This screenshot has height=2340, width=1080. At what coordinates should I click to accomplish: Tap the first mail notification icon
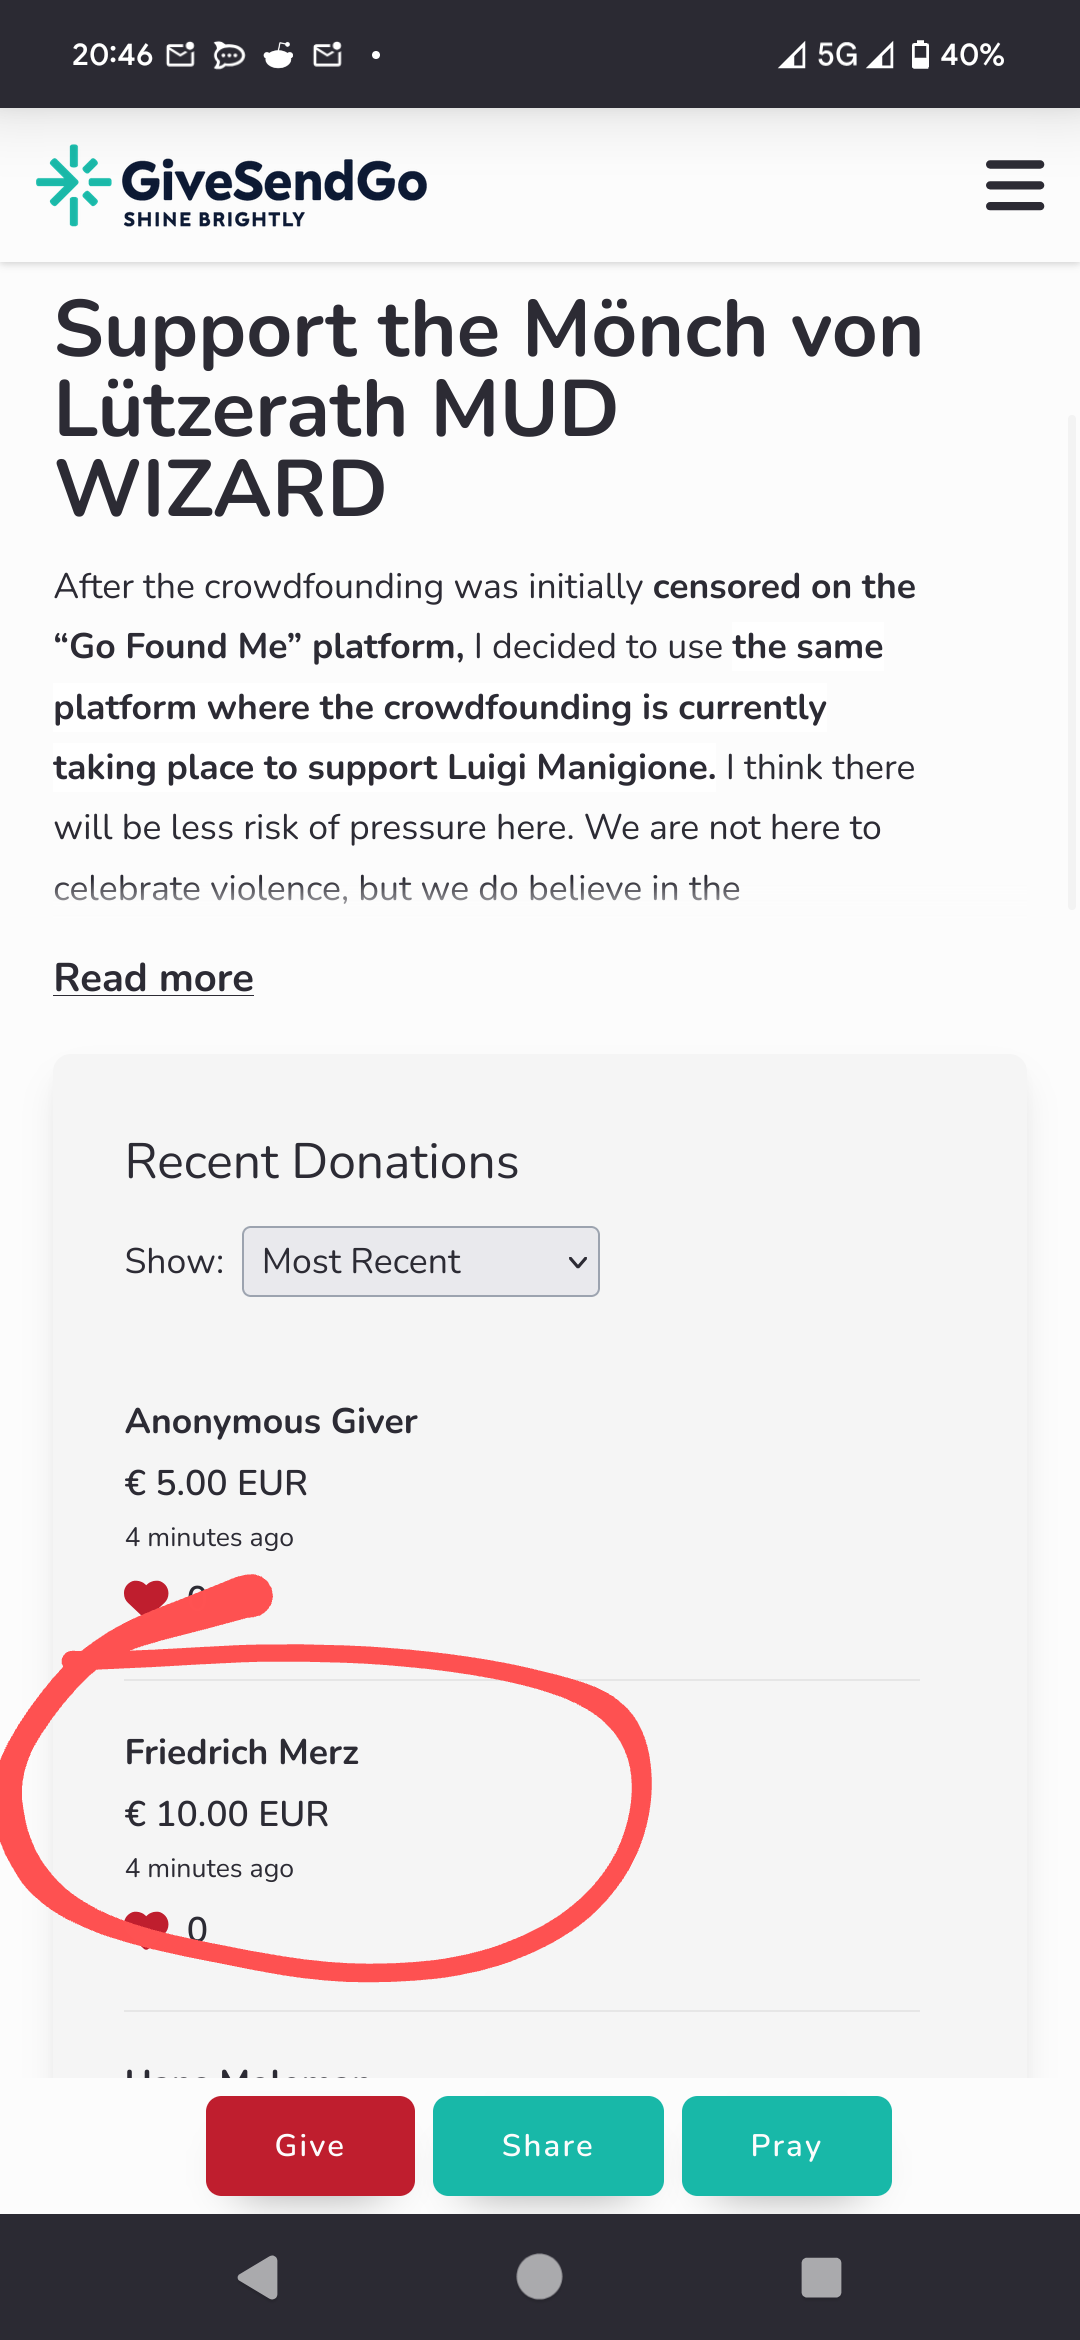(180, 54)
